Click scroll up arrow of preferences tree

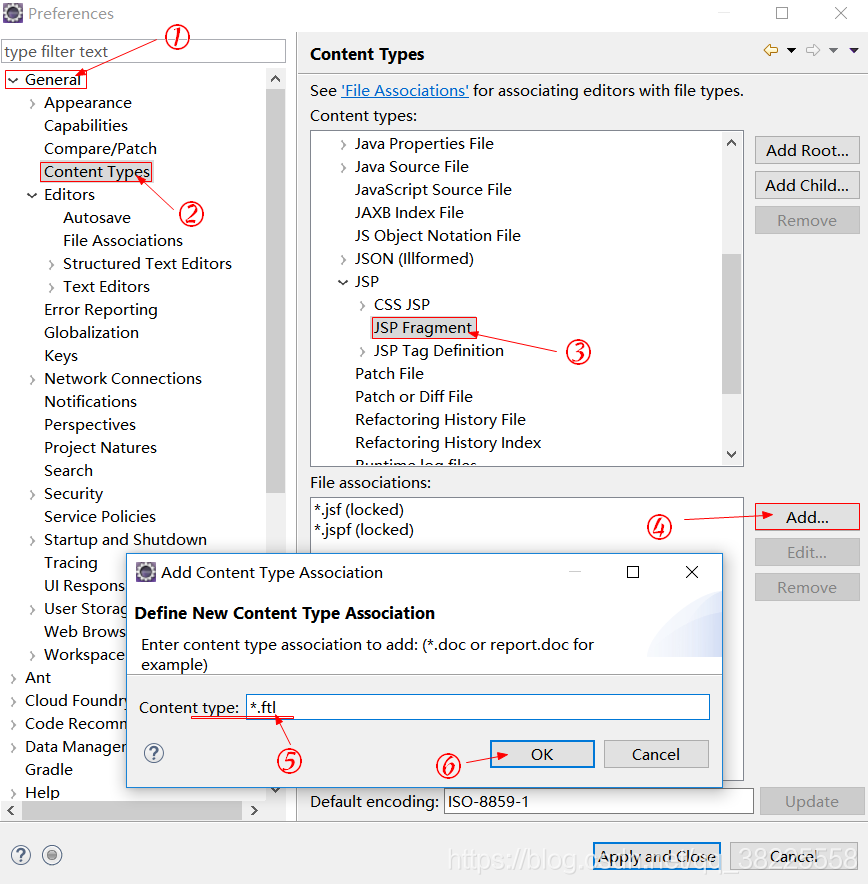click(x=276, y=79)
